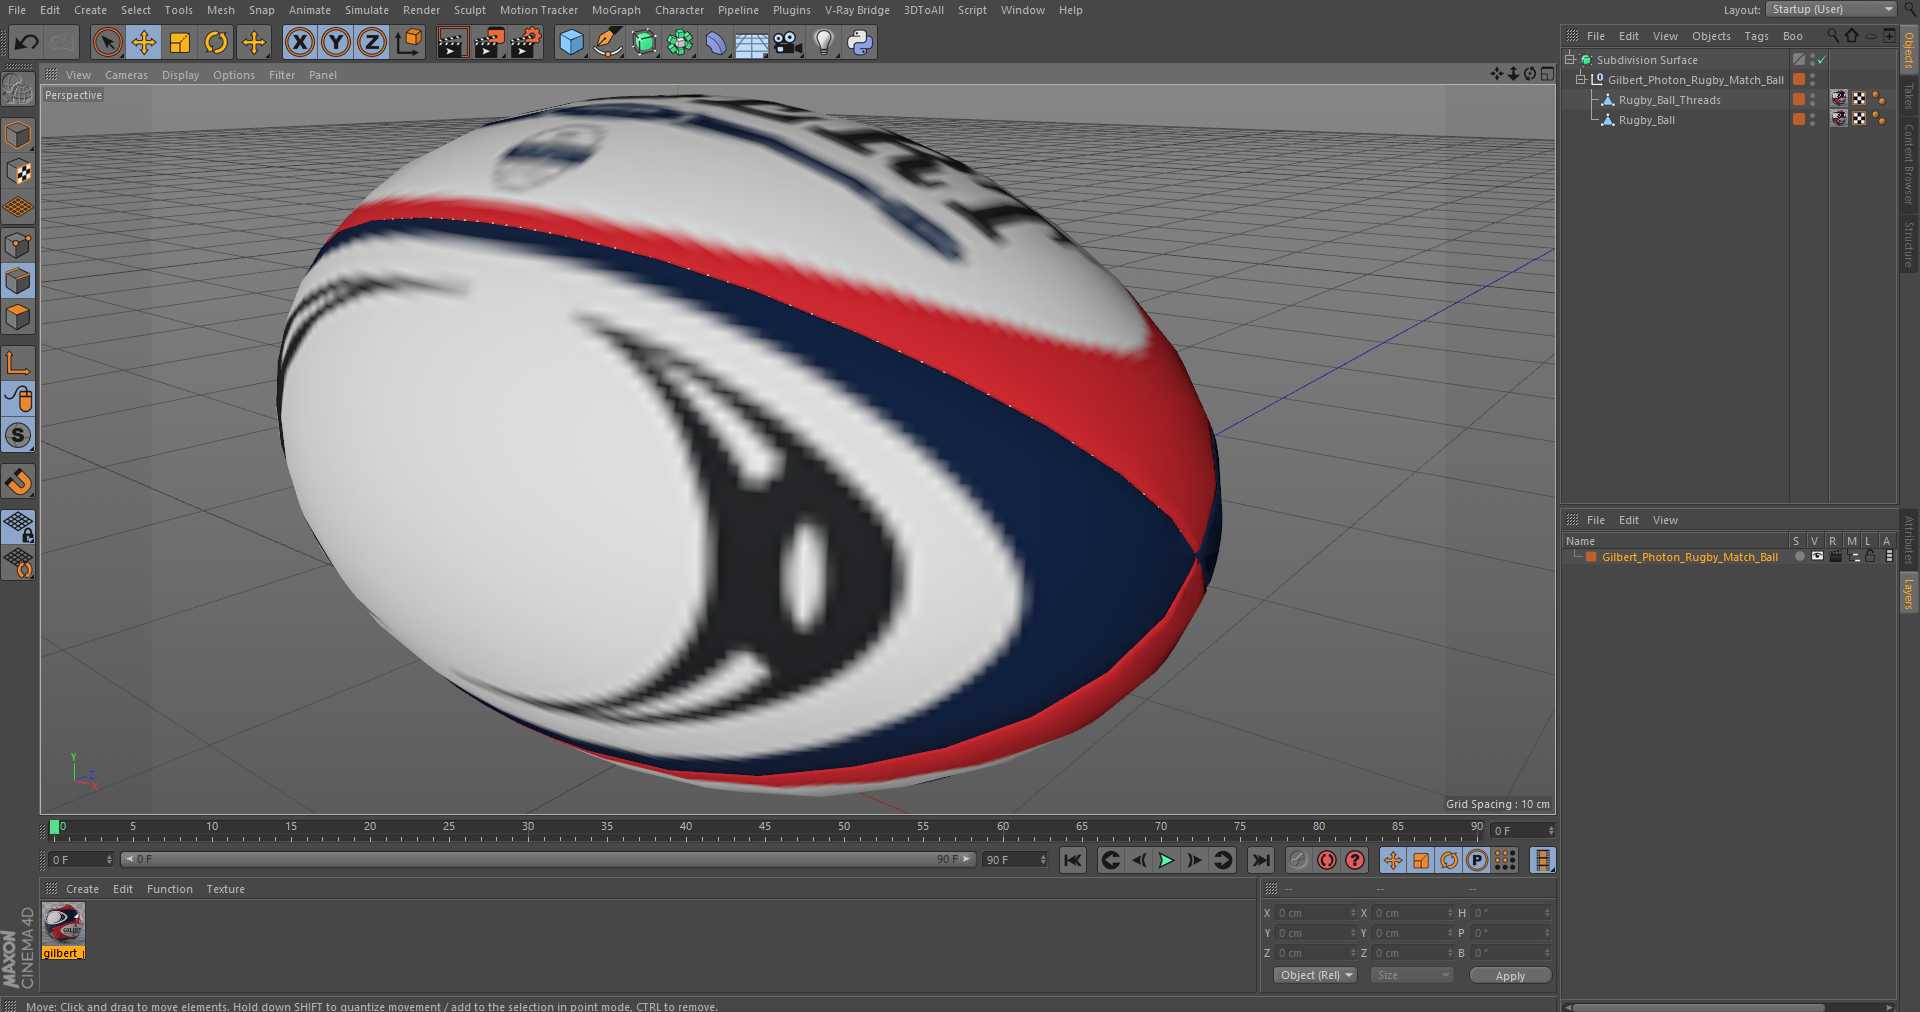Click the X position coordinate field
Viewport: 1920px width, 1012px height.
(1316, 913)
